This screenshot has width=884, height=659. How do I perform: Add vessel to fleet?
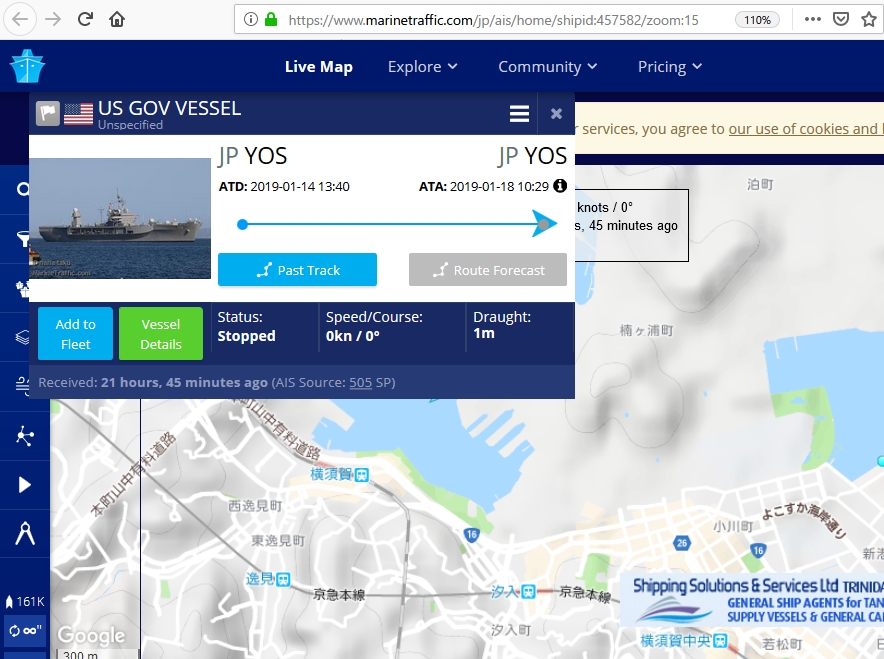tap(75, 334)
